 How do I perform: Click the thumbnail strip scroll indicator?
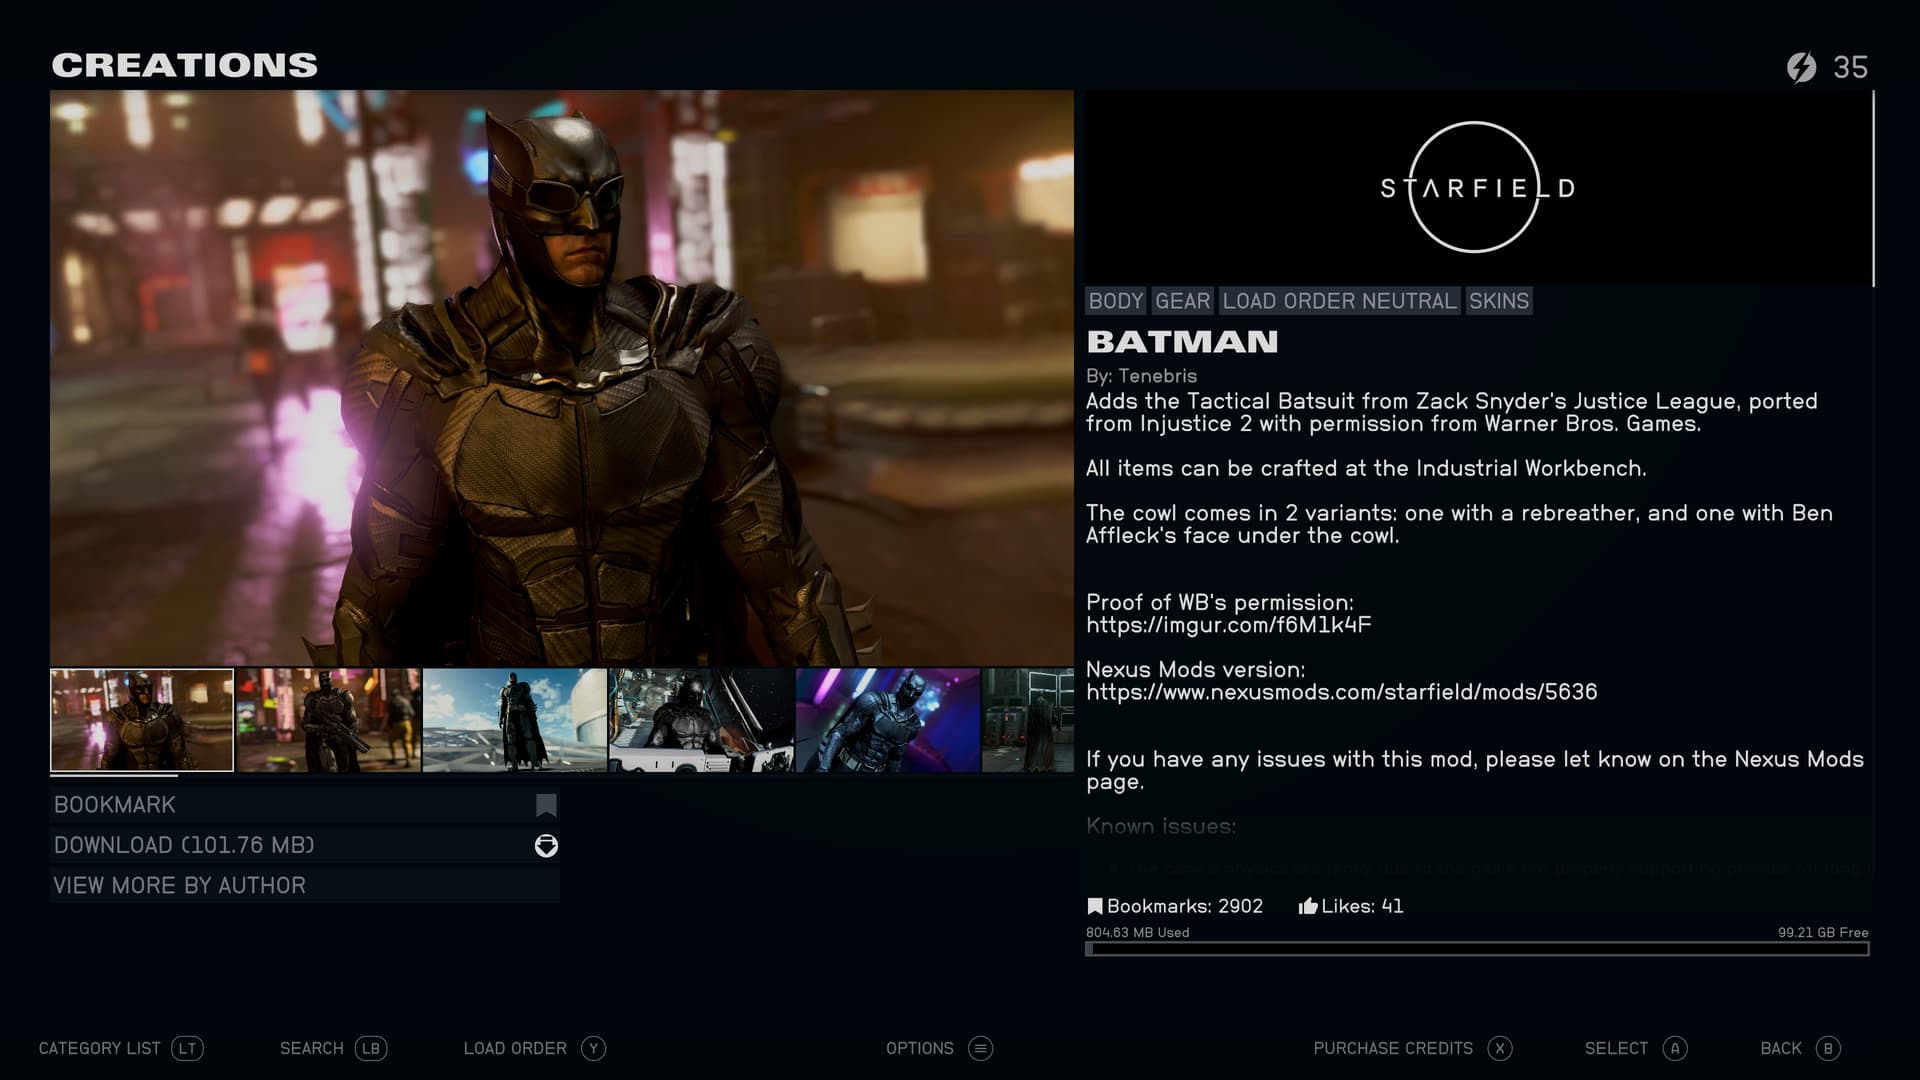click(114, 776)
